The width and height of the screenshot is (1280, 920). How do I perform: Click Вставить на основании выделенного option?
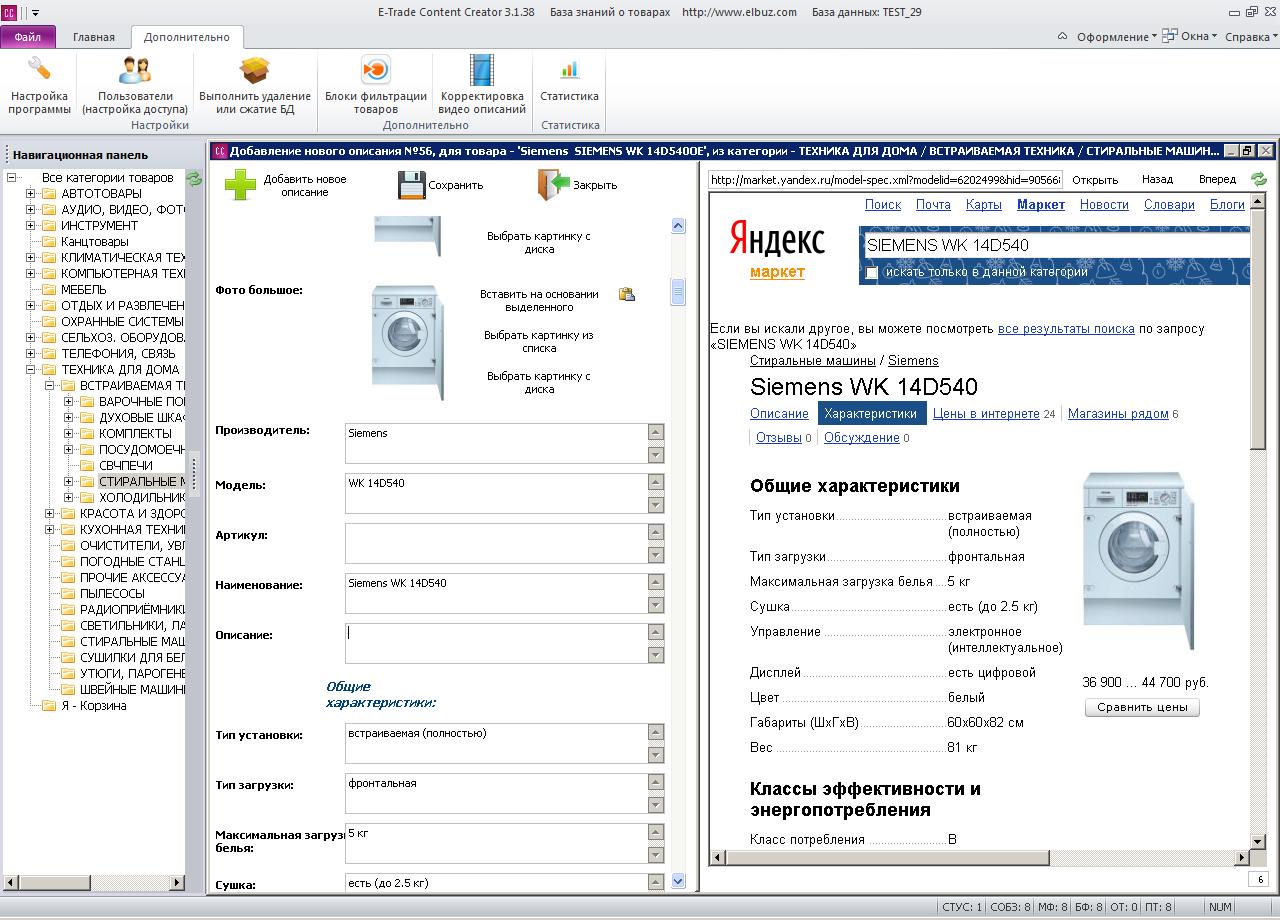click(539, 301)
